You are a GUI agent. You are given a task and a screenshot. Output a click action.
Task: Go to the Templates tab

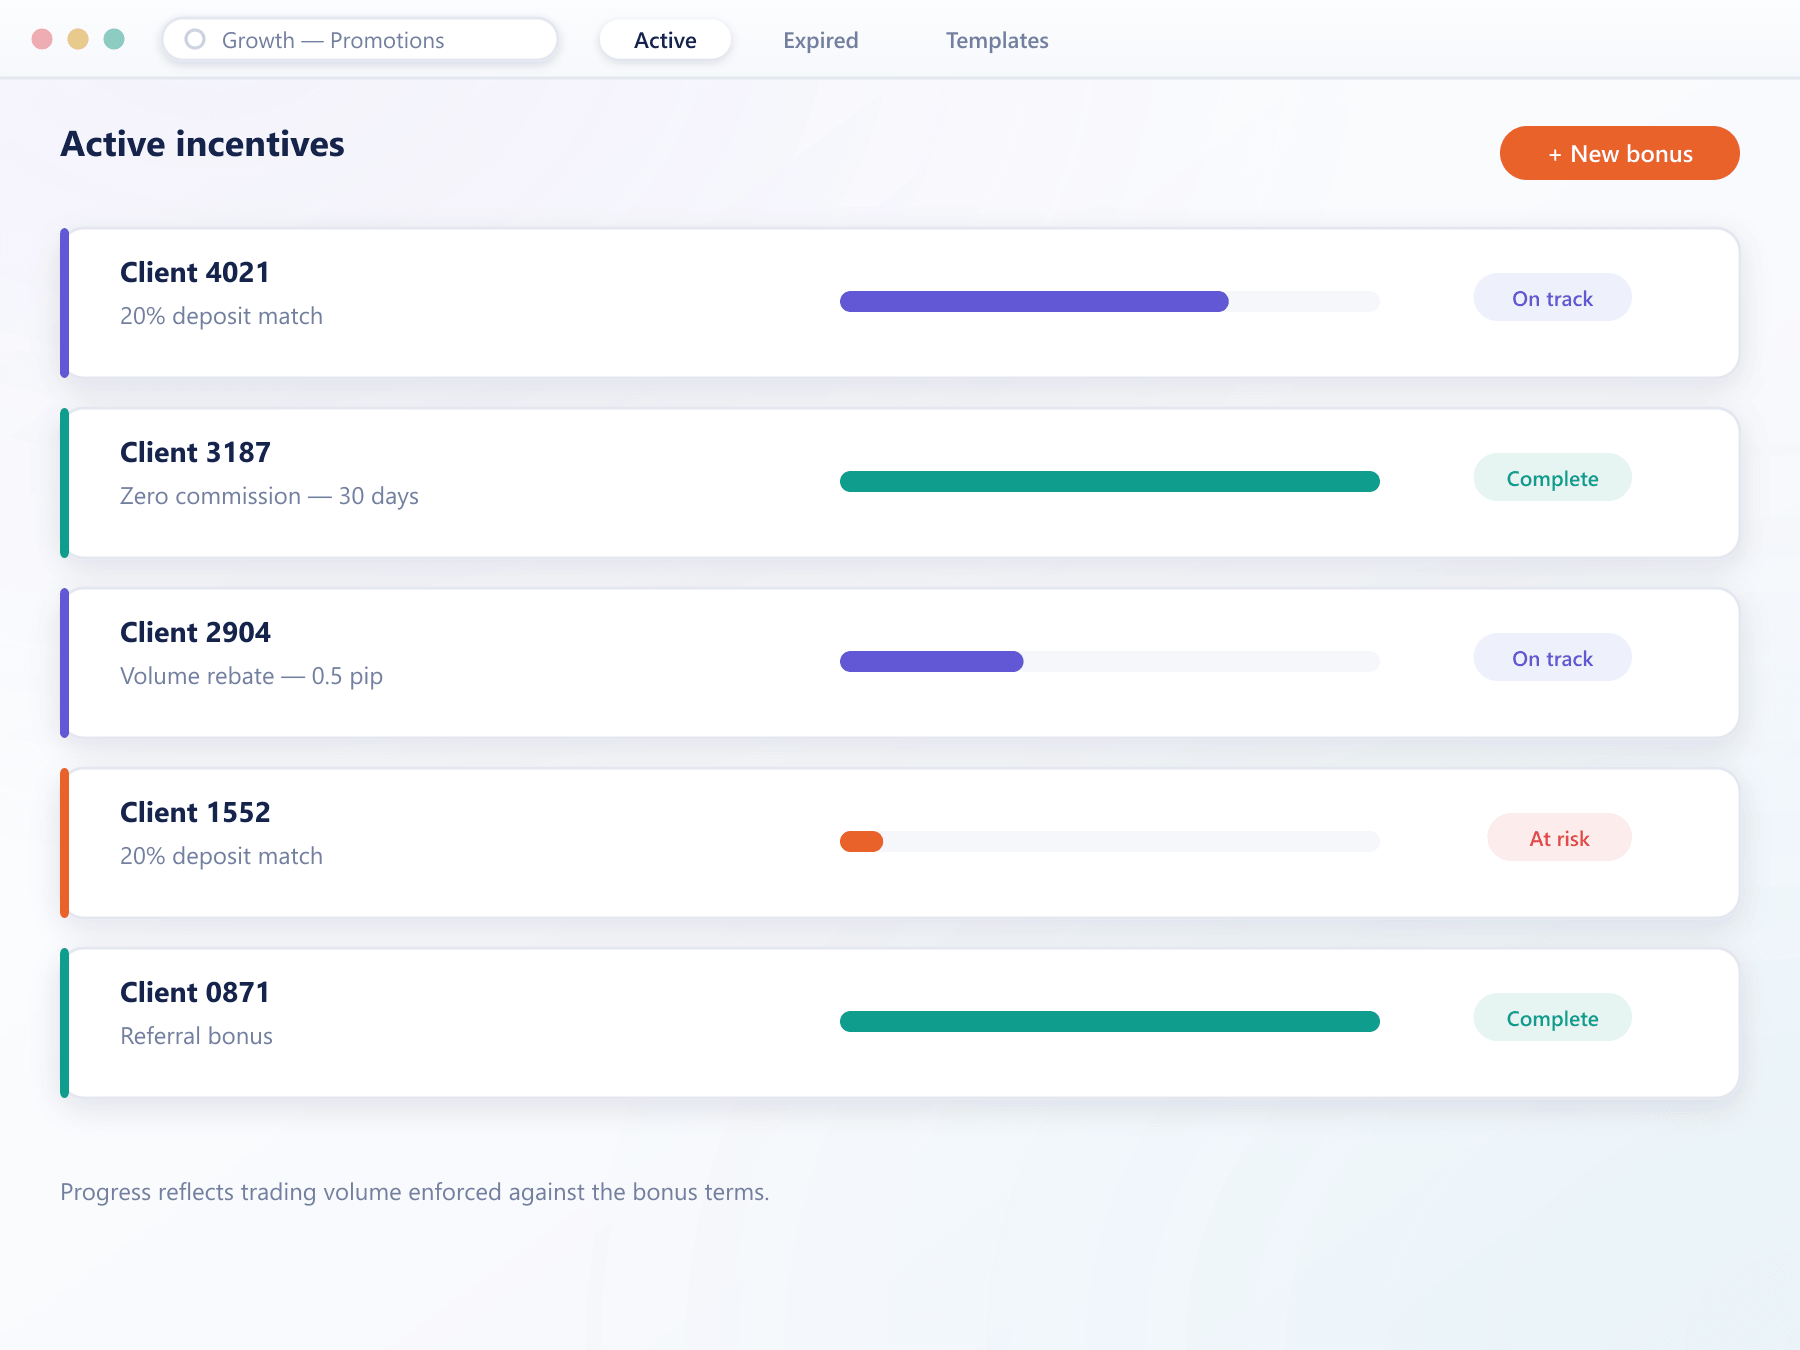[x=997, y=40]
